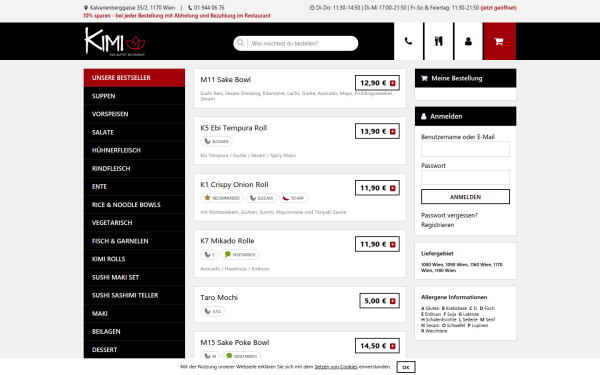Image resolution: width=600 pixels, height=375 pixels.
Task: Open the Vorspeisen category
Action: point(134,114)
